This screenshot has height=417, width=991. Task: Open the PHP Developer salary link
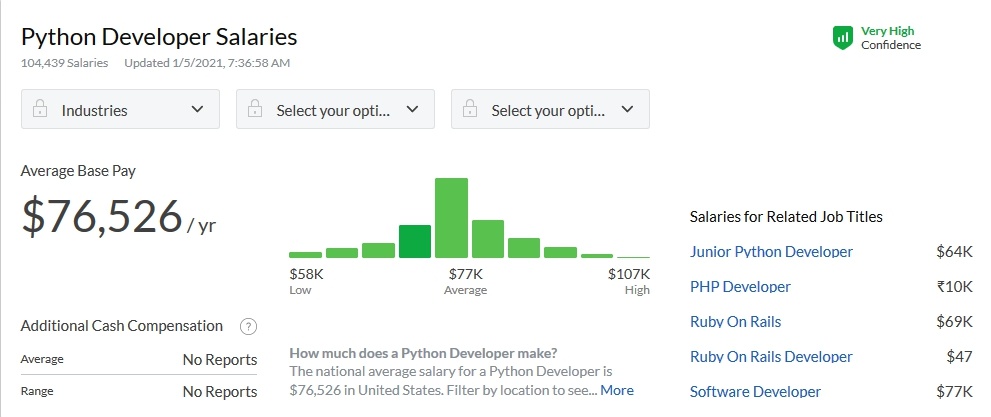[740, 287]
